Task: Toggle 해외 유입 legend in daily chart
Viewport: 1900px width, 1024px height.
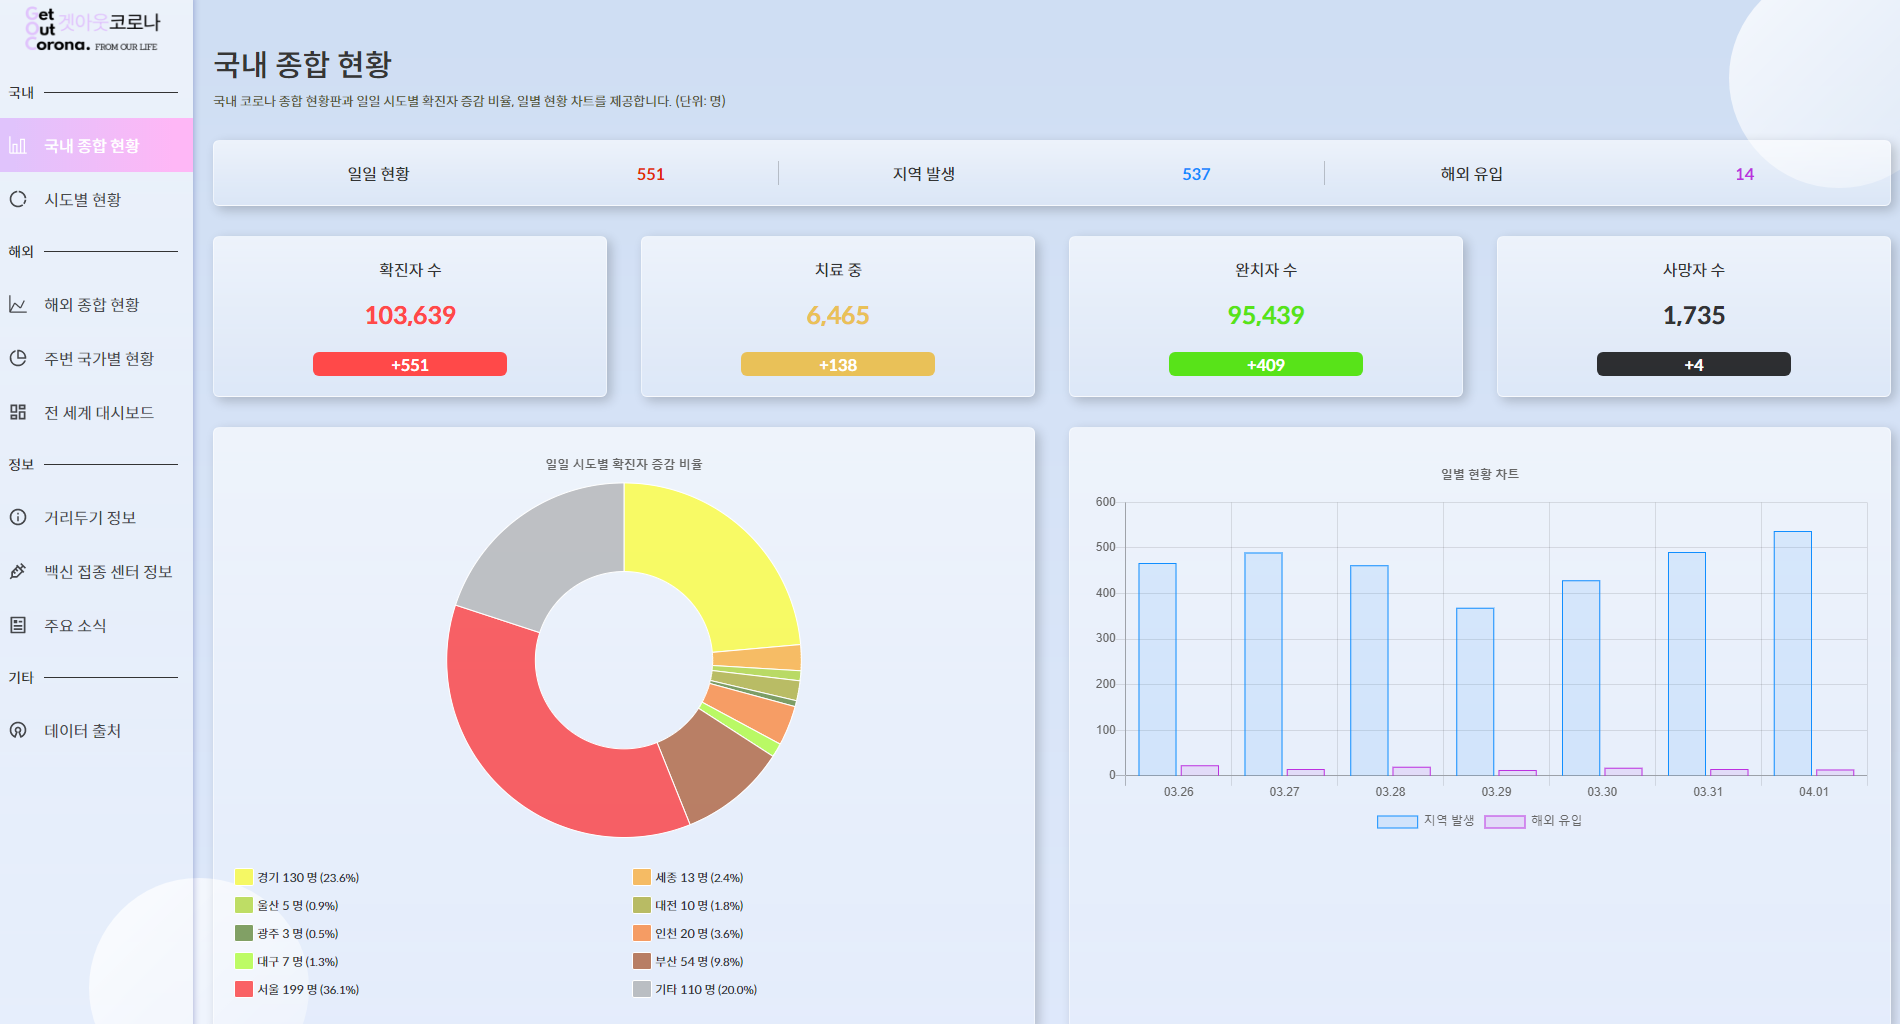Action: click(x=1533, y=821)
